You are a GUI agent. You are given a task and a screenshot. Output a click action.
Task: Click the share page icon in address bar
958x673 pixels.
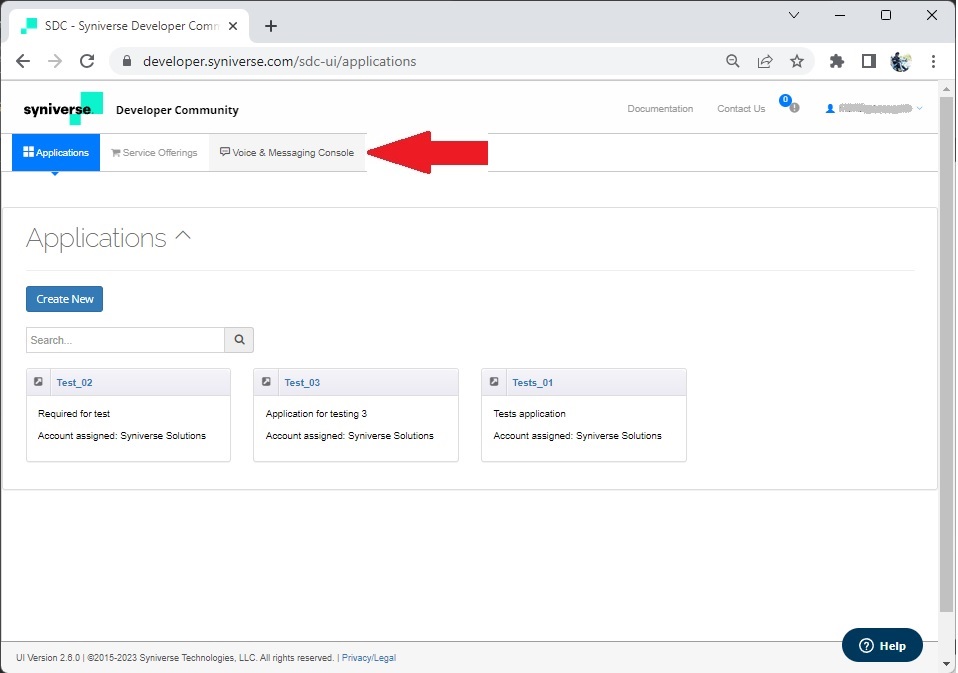[x=765, y=61]
